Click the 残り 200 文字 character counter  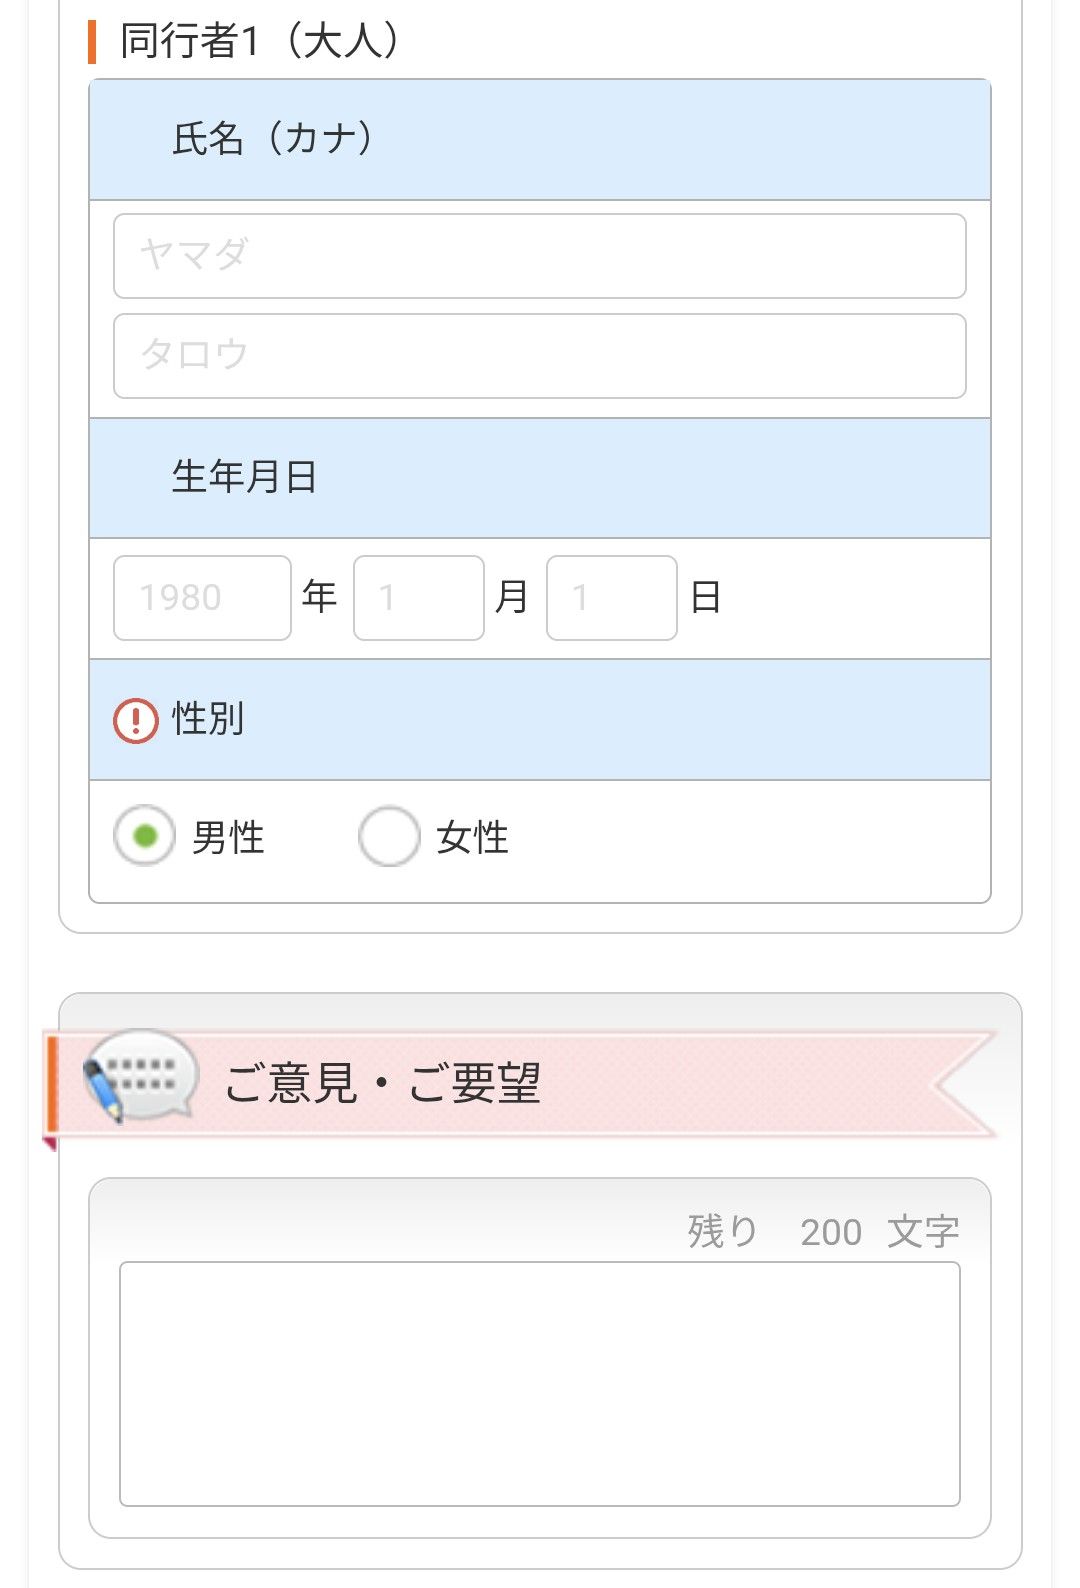coord(822,1232)
